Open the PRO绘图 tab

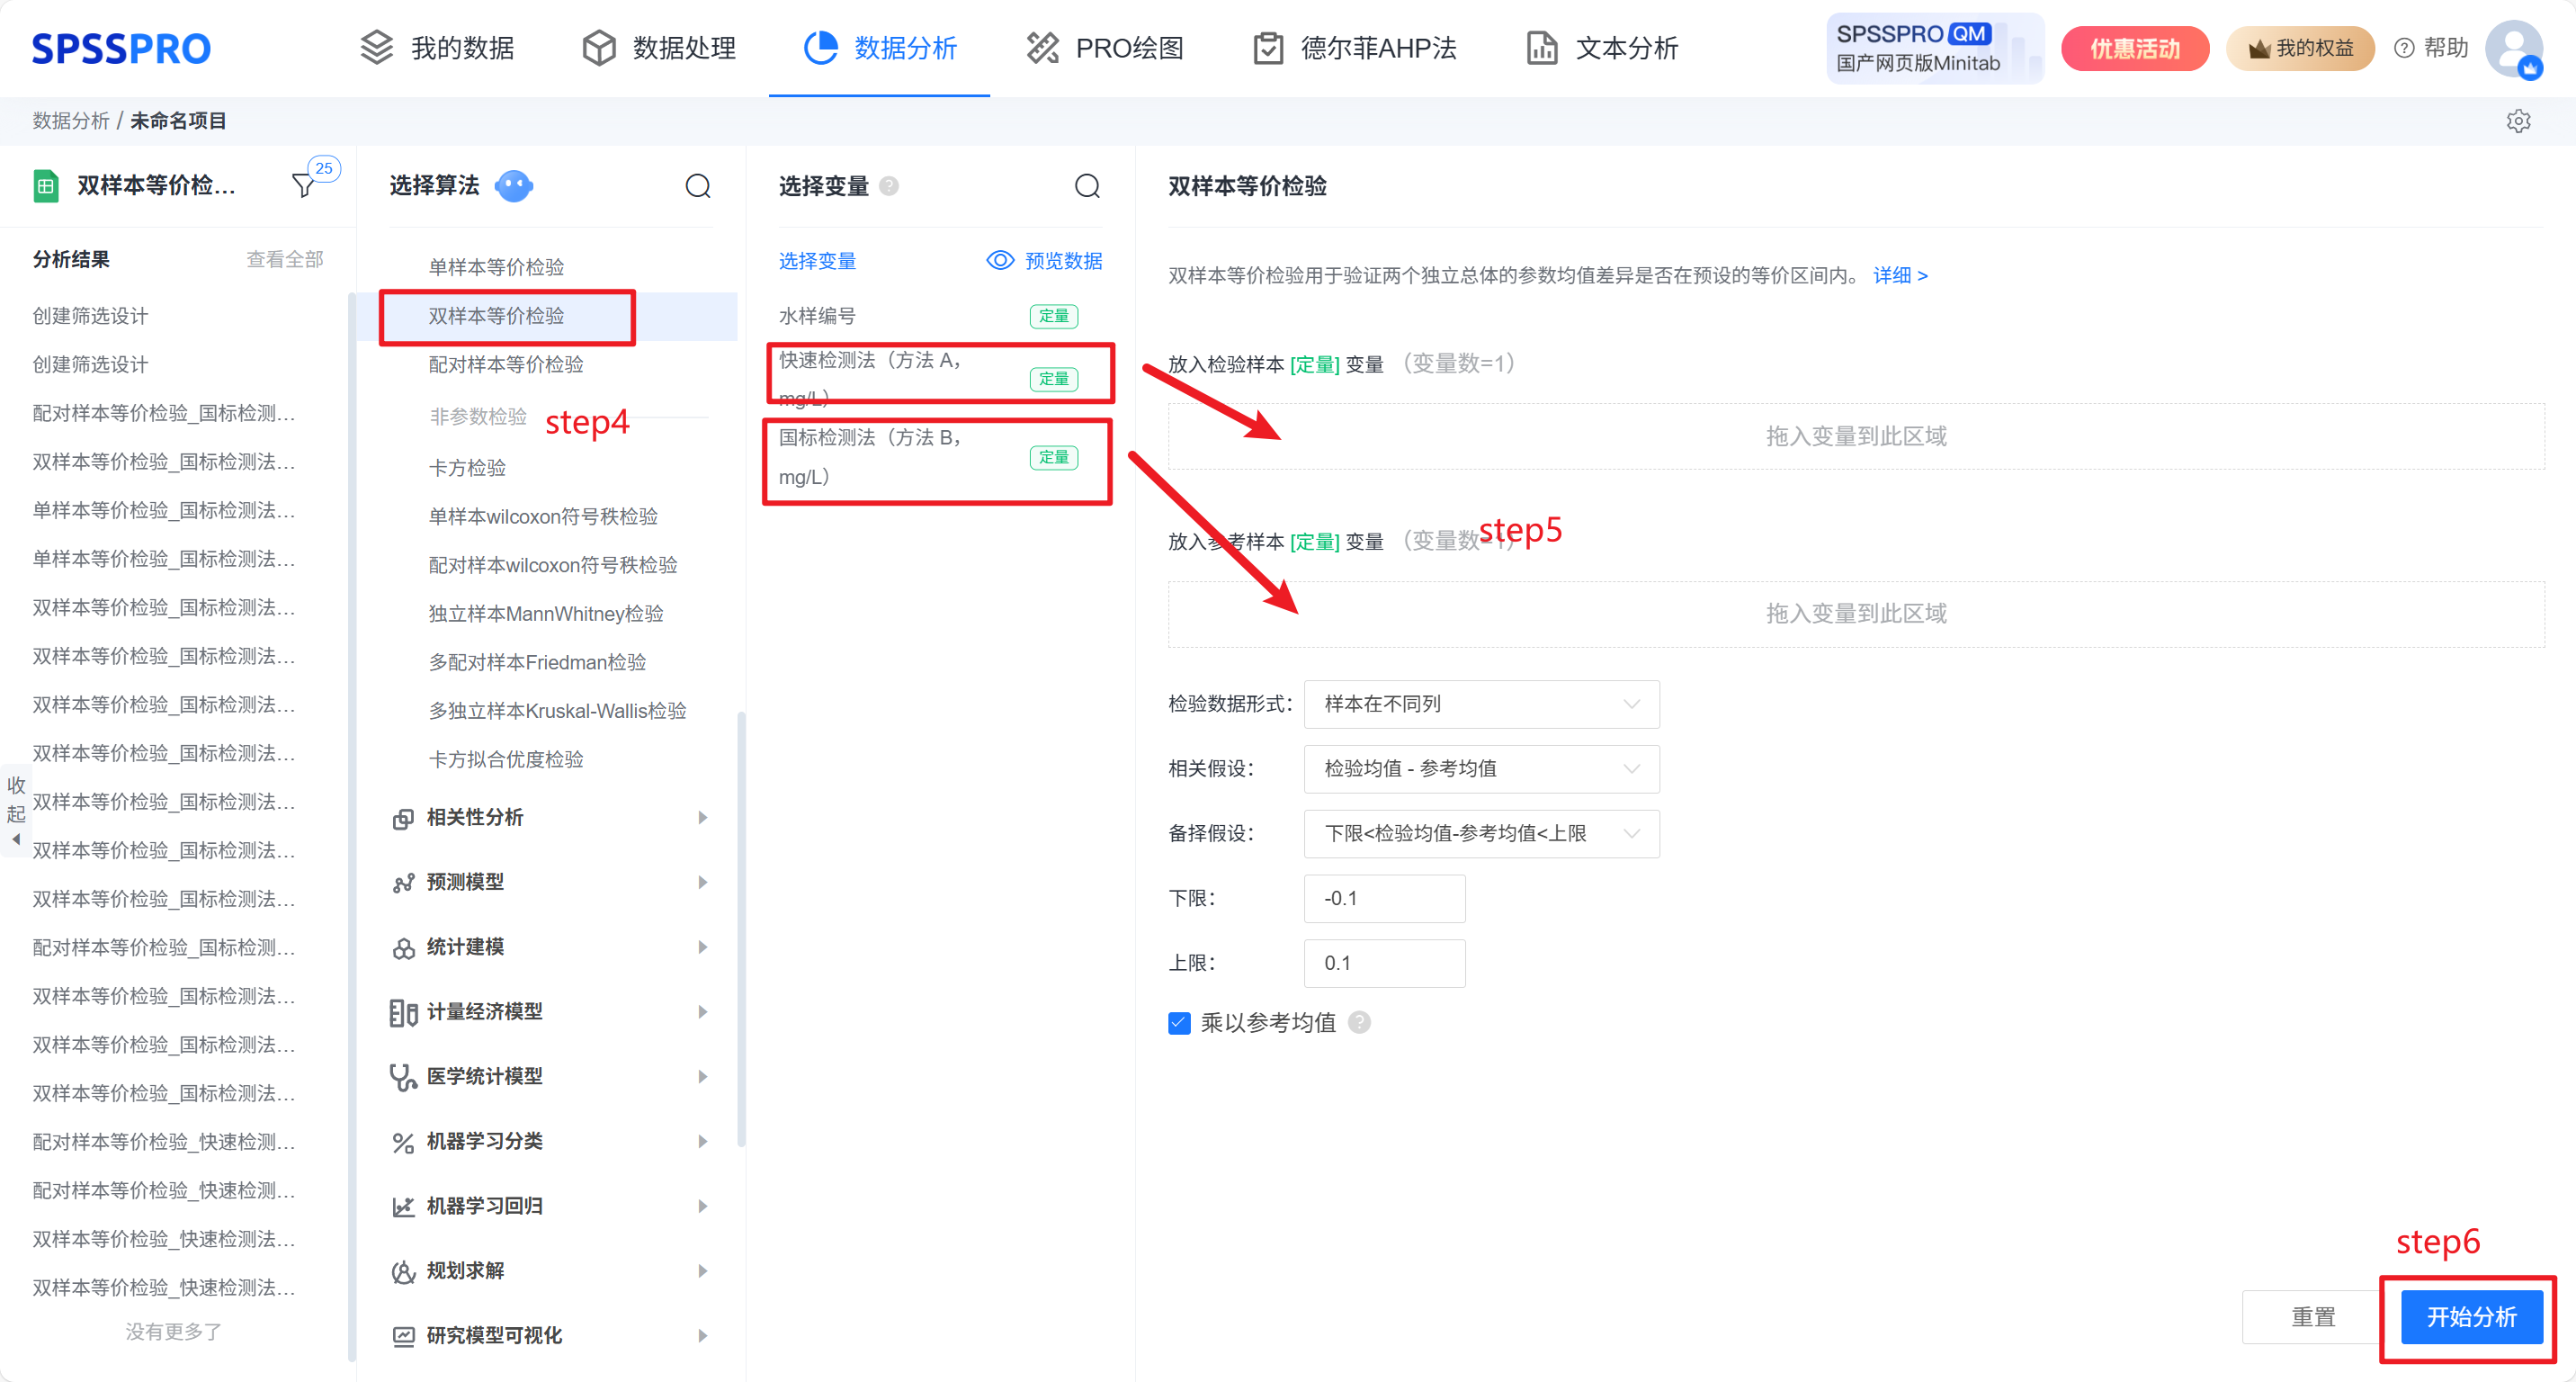tap(1105, 48)
